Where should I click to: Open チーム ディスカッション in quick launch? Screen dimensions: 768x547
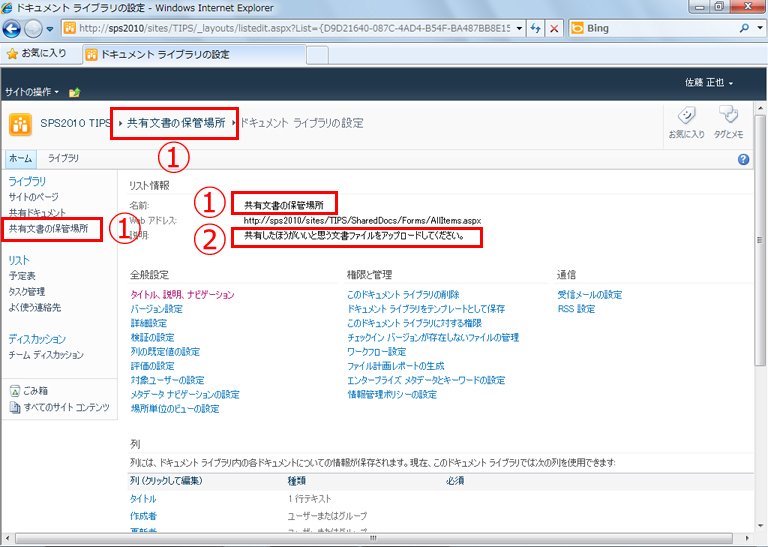46,355
